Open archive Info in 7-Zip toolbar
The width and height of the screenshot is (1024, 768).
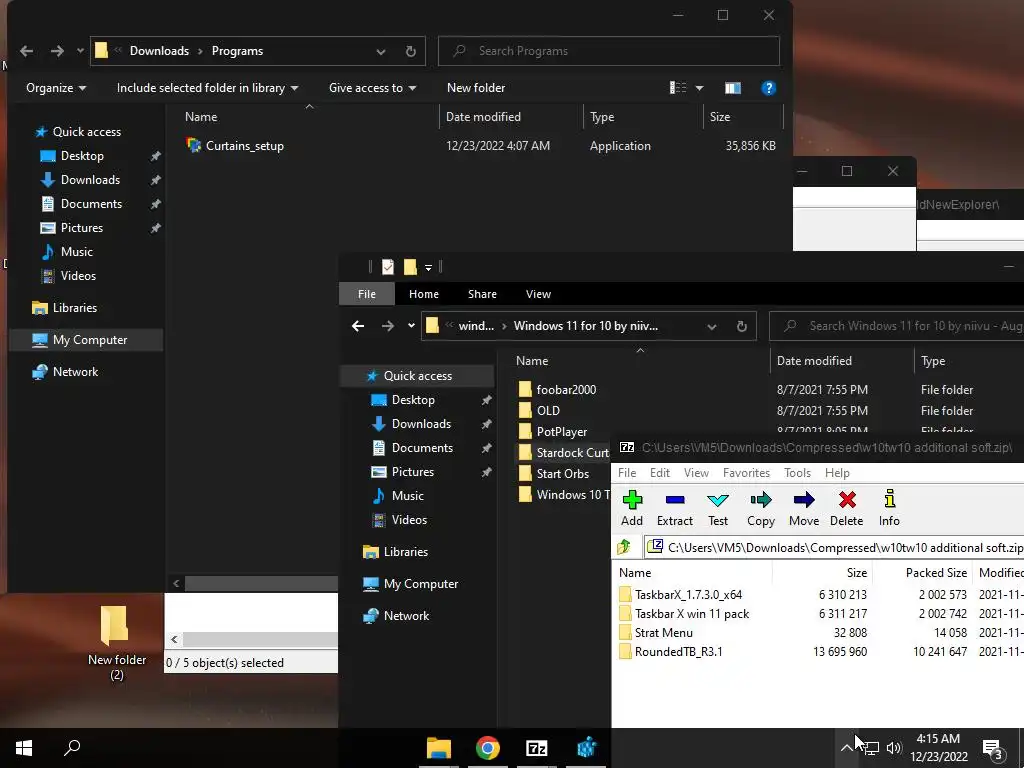click(889, 508)
